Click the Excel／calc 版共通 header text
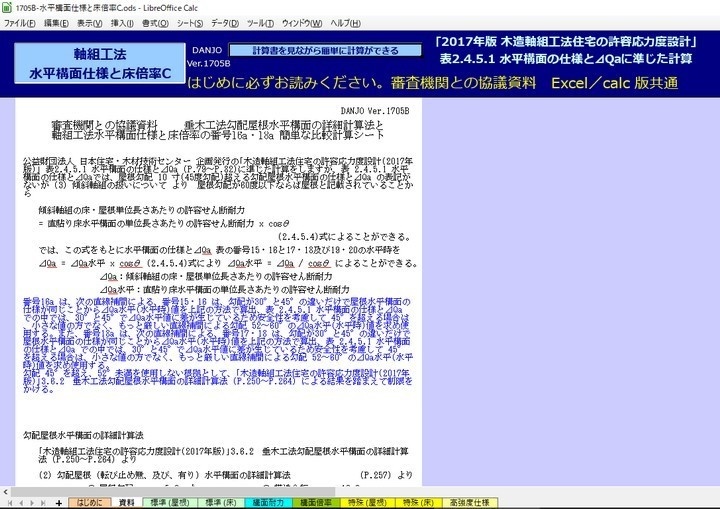Viewport: 720px width, 509px height. 614,83
